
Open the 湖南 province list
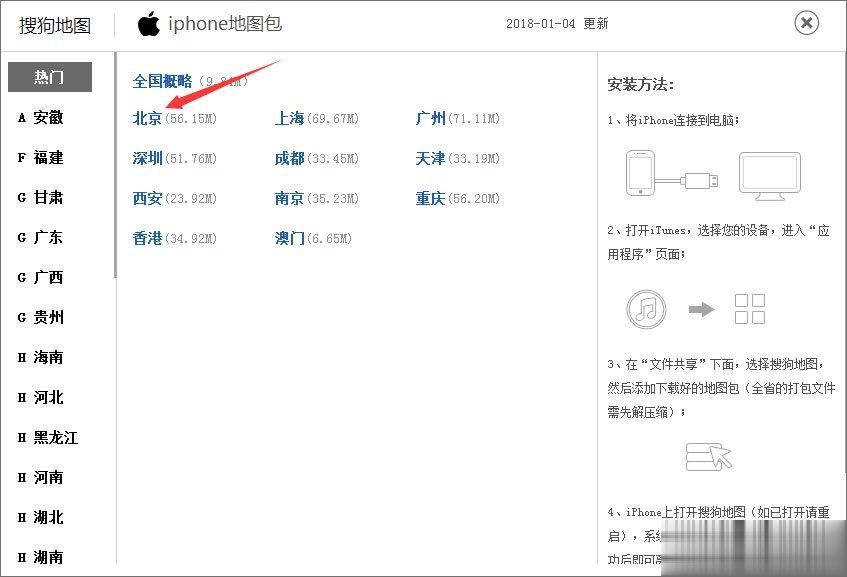click(41, 557)
